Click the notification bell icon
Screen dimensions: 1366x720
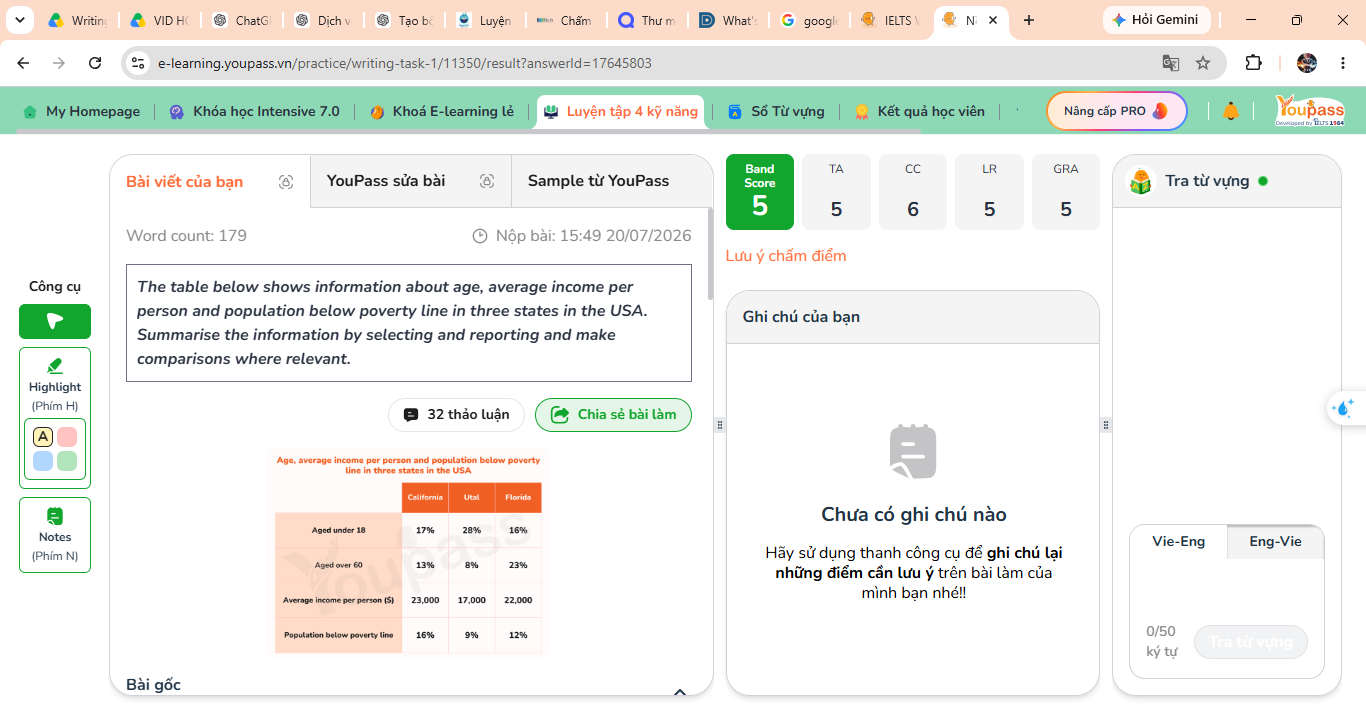tap(1231, 111)
